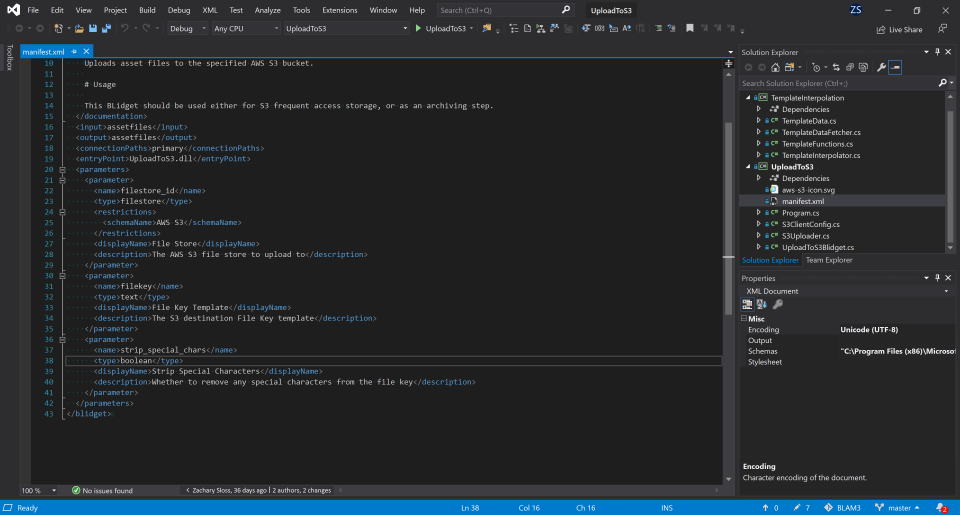Open the Debug configuration dropdown
Viewport: 960px width, 515px height.
pyautogui.click(x=187, y=29)
